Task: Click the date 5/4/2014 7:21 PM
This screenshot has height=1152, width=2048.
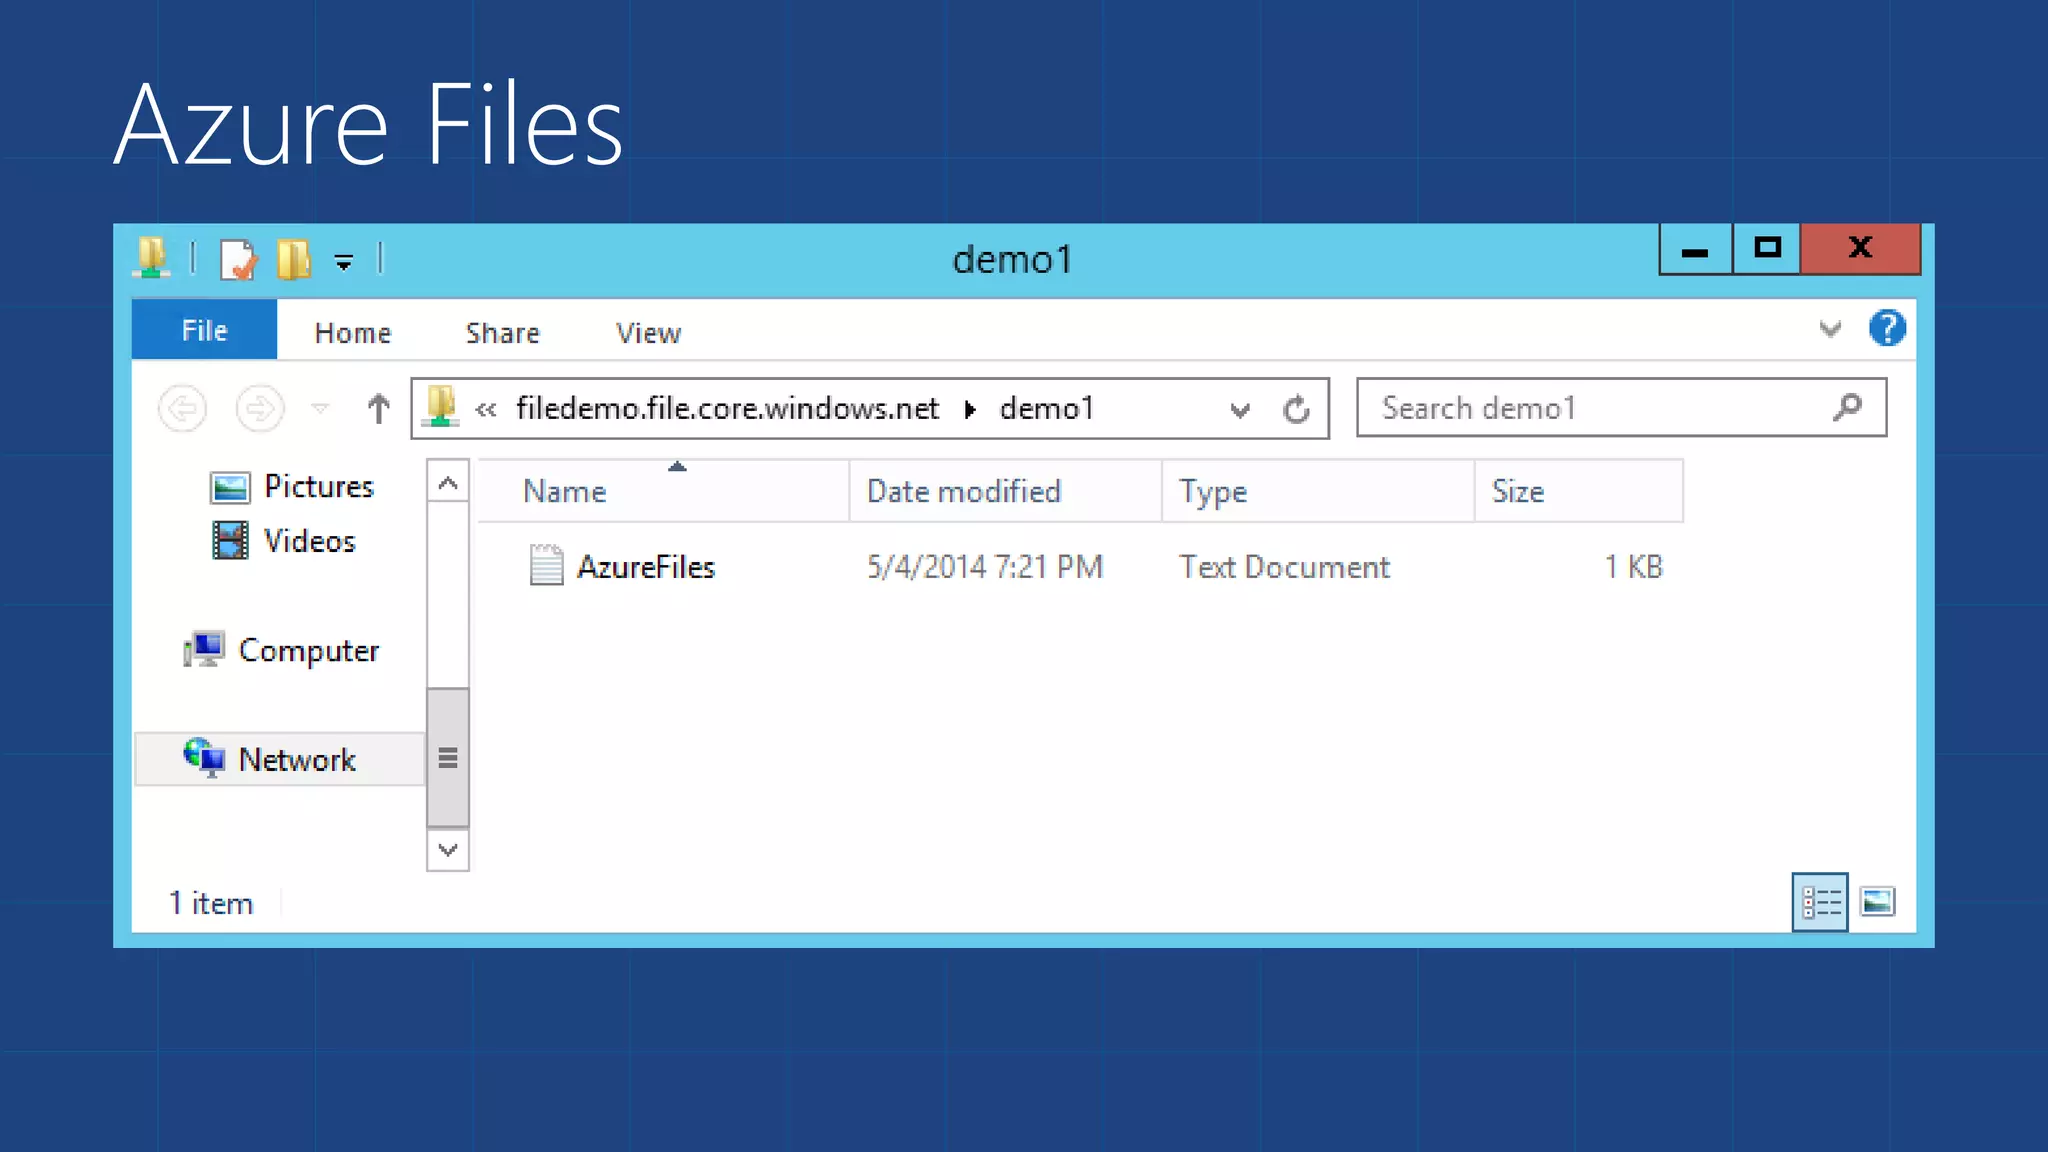Action: tap(985, 567)
